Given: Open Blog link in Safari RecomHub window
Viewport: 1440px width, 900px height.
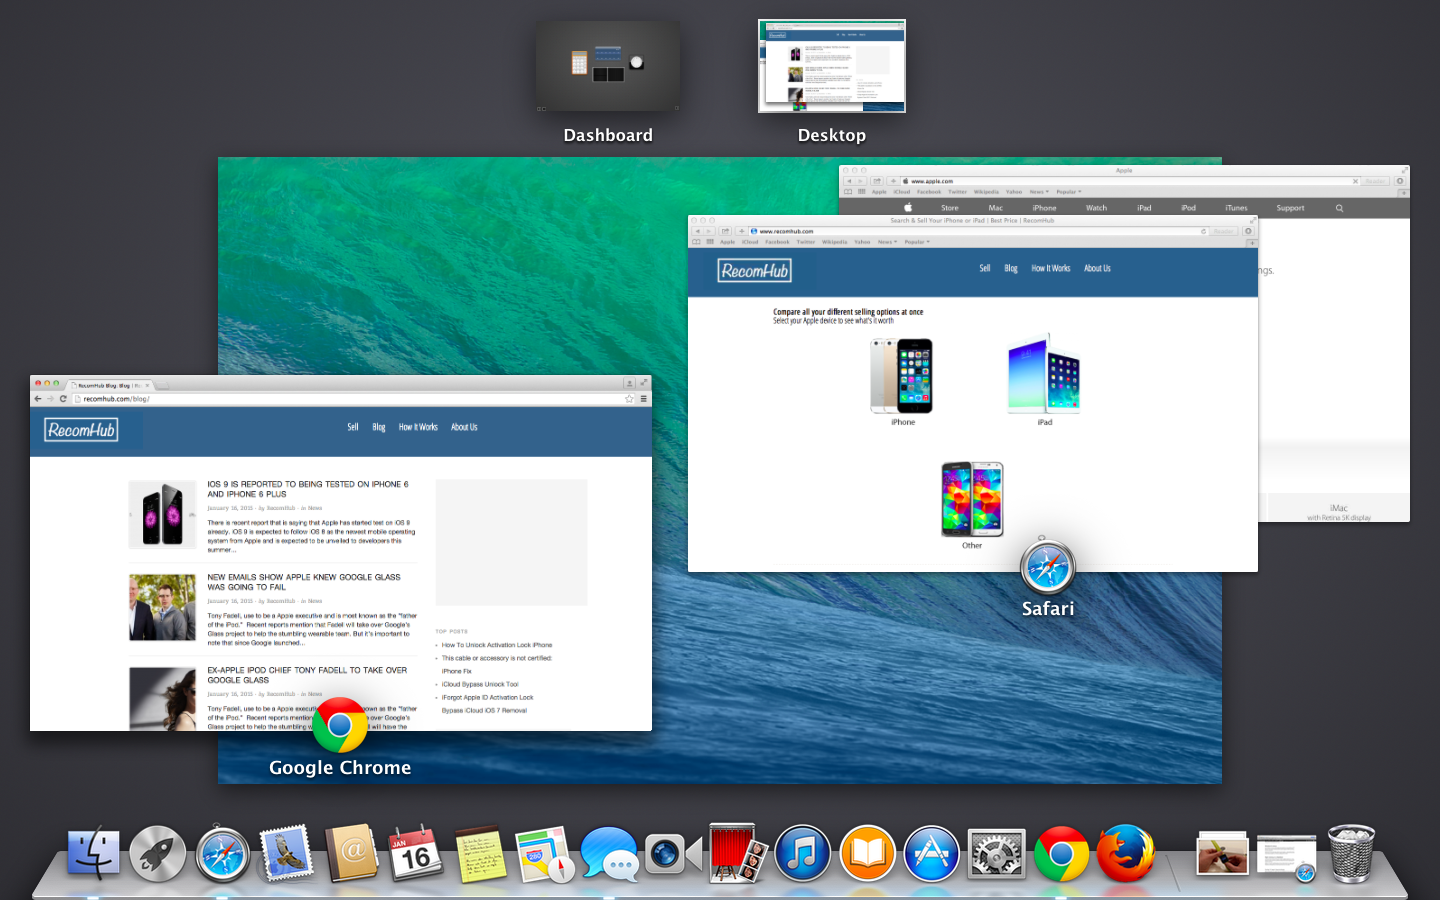Looking at the screenshot, I should (1011, 268).
